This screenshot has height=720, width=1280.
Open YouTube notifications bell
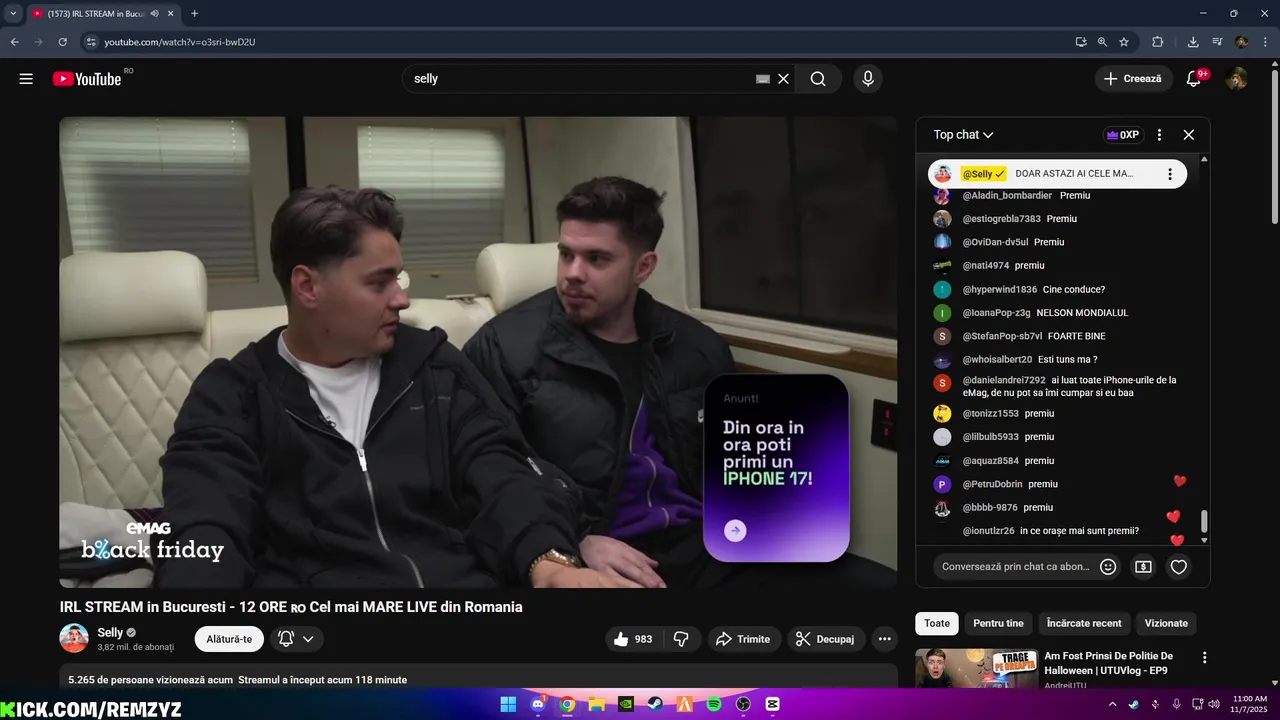point(1193,79)
